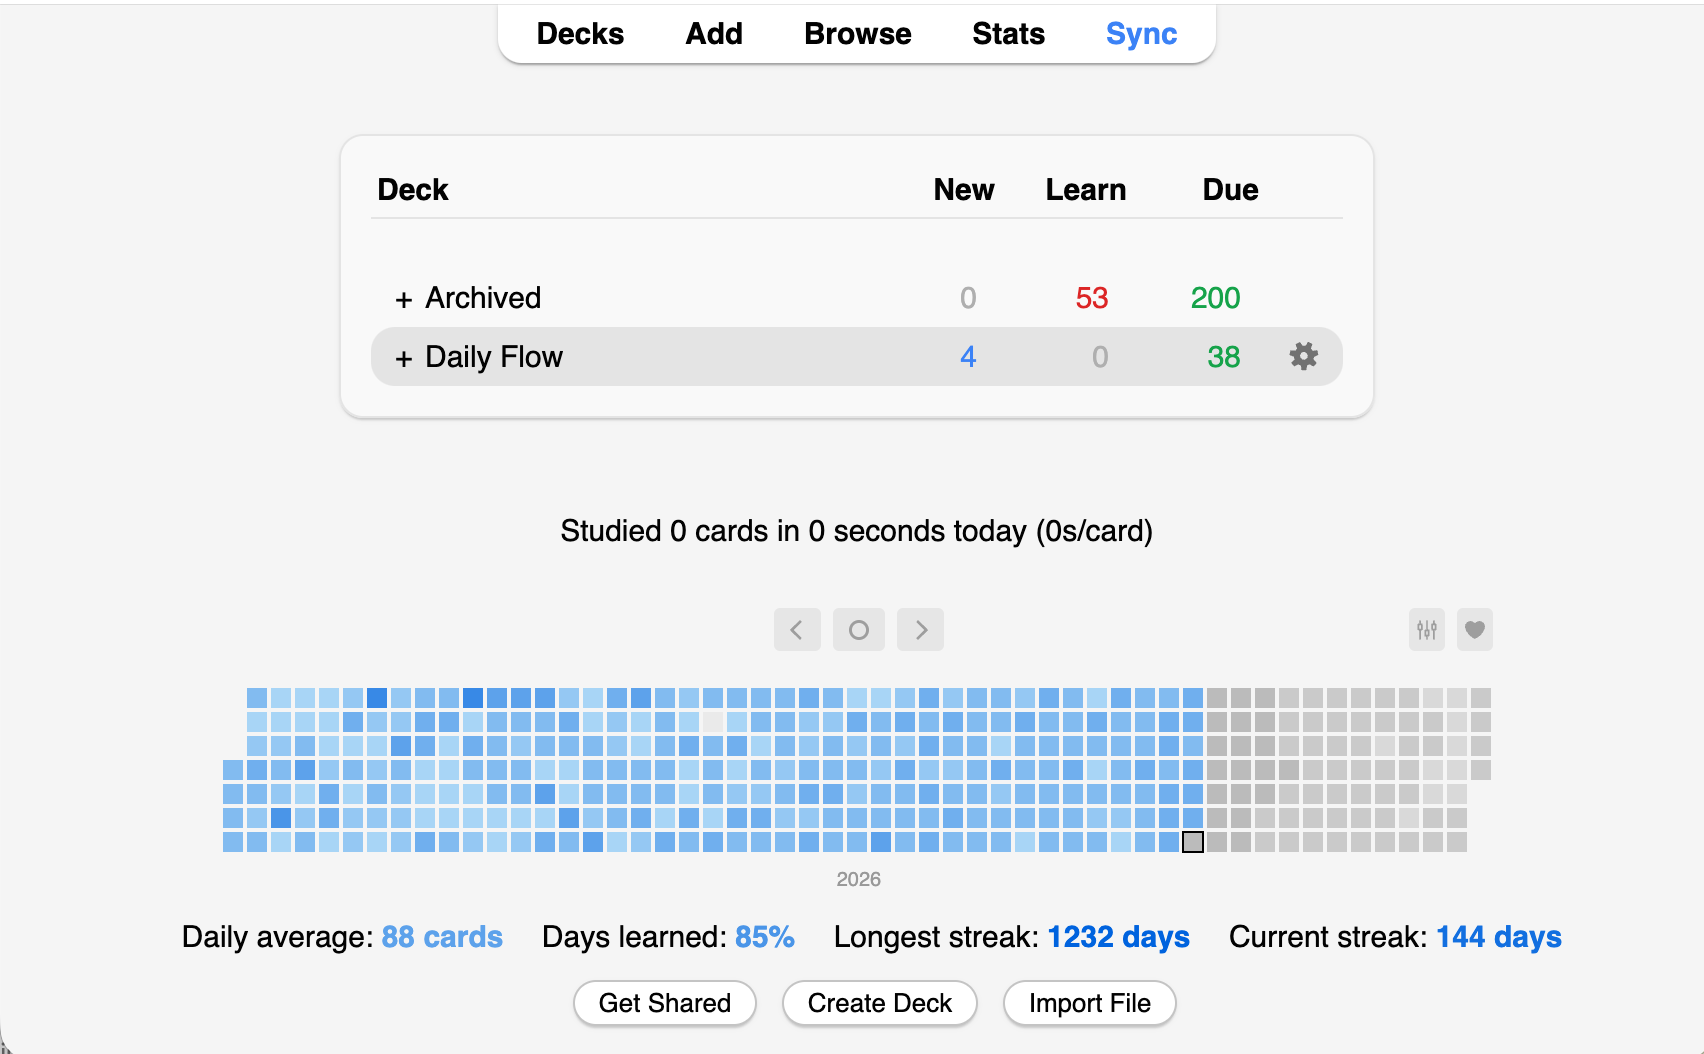Go to previous year in heatmap
The height and width of the screenshot is (1054, 1704).
[x=797, y=630]
